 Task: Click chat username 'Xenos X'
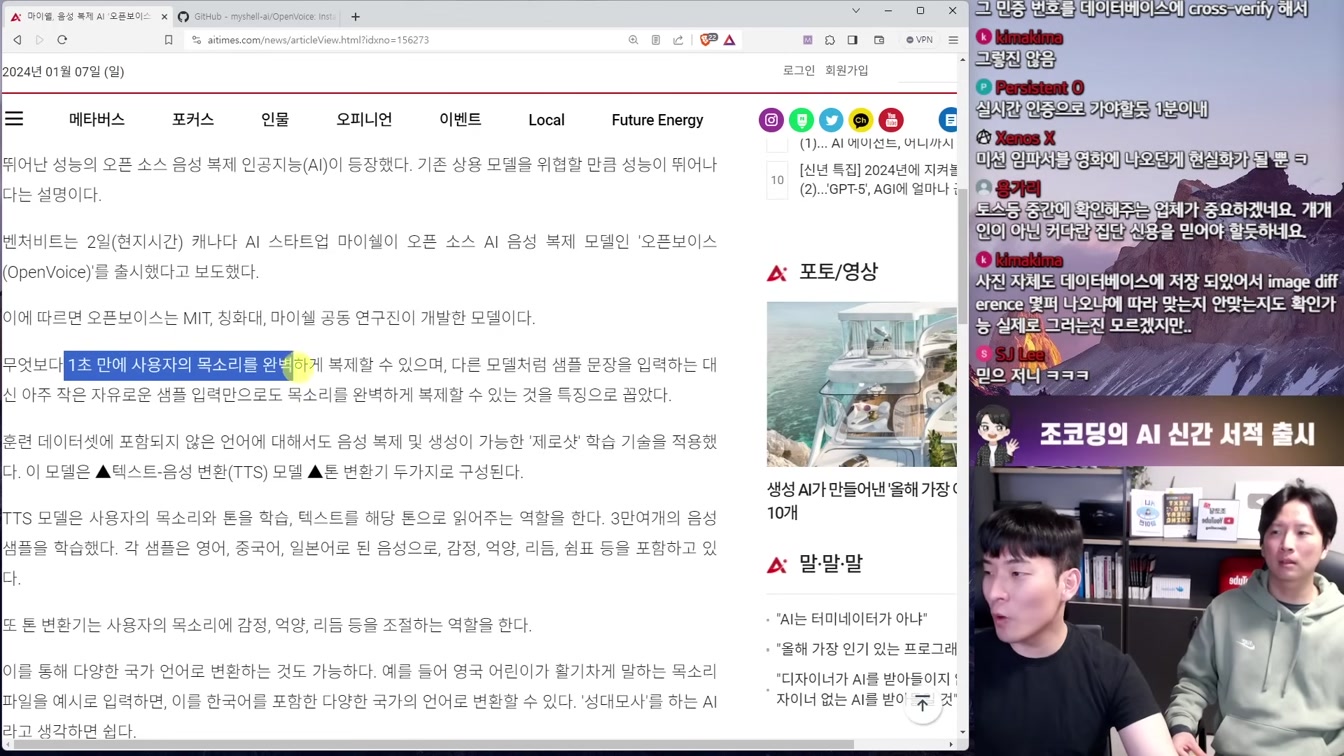[1025, 138]
